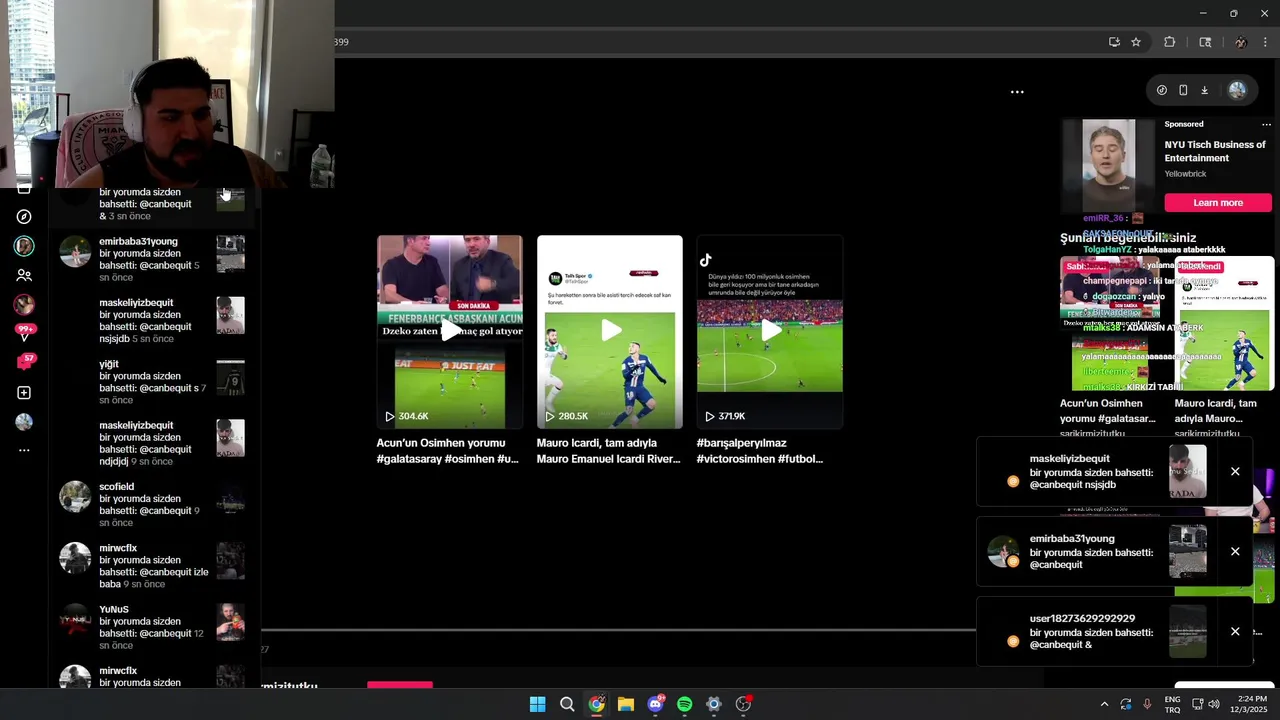Open the scofield notification in left list
1280x720 pixels.
tap(152, 505)
